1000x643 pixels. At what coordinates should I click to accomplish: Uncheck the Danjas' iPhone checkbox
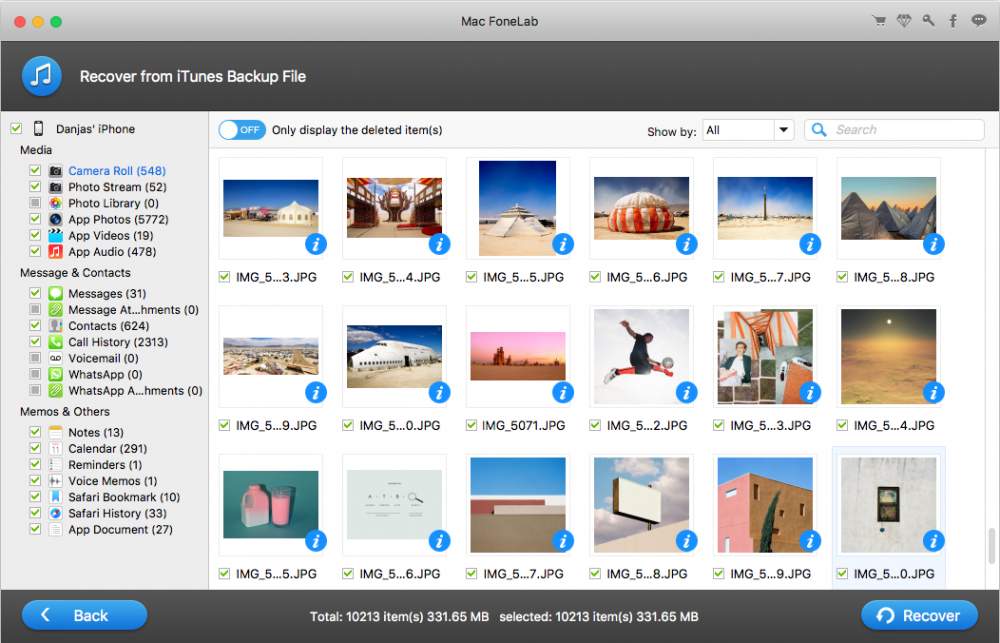pos(16,129)
